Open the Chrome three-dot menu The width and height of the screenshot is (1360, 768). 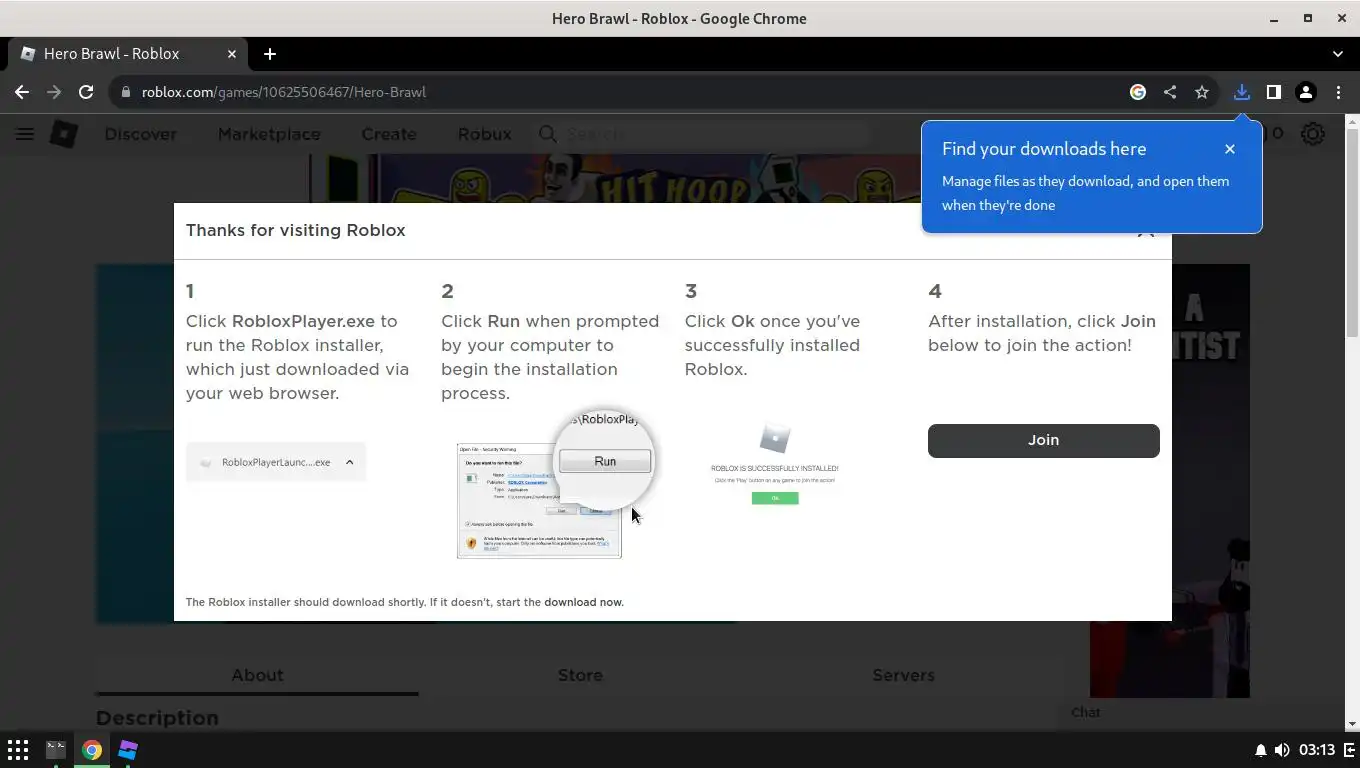click(1338, 92)
